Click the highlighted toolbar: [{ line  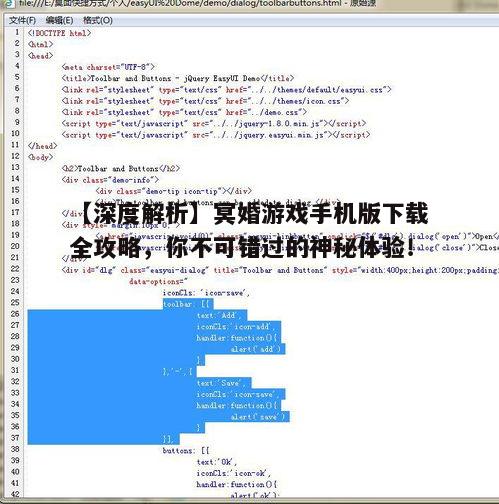186,304
